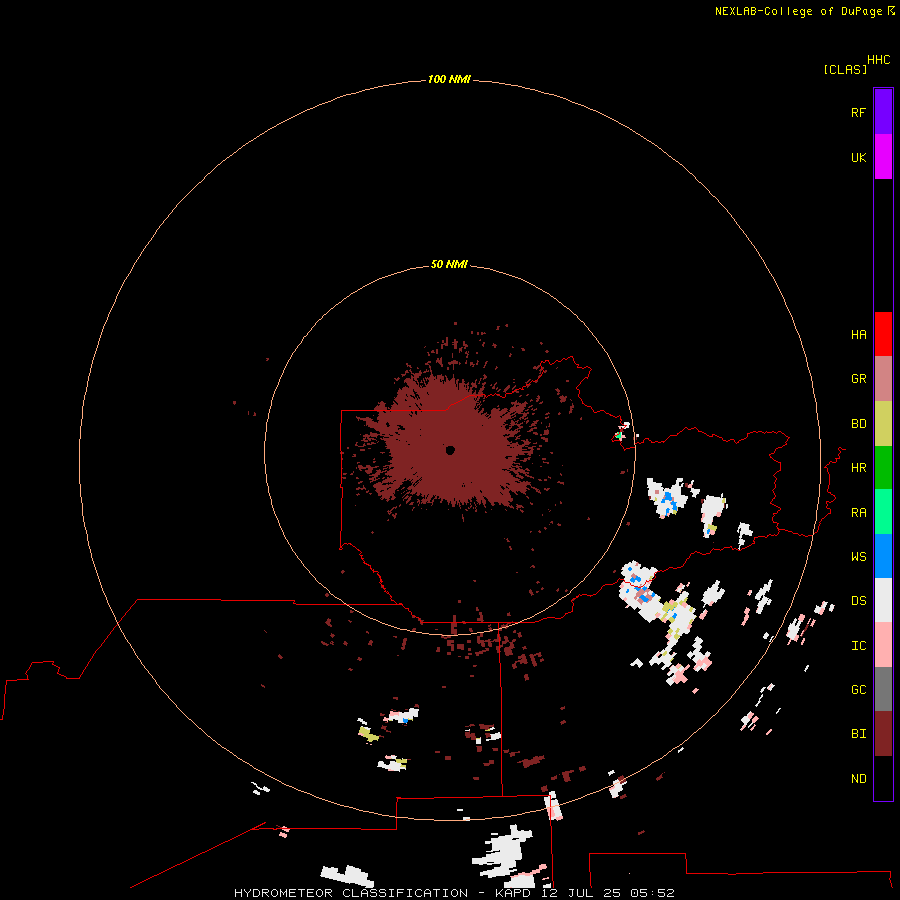Click the GR legend label

pos(858,379)
